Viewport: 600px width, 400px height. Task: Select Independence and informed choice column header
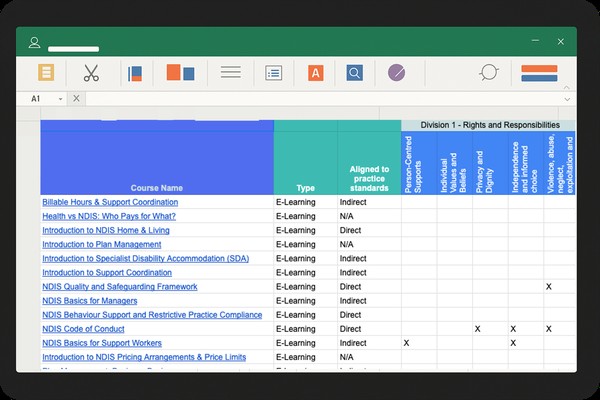point(526,163)
